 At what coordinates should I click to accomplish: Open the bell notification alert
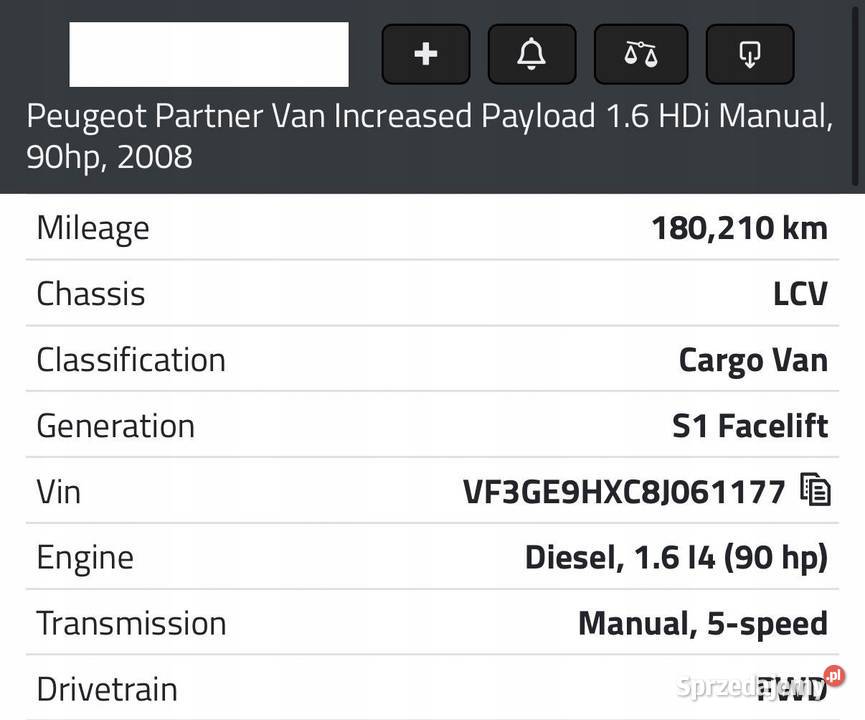point(532,54)
